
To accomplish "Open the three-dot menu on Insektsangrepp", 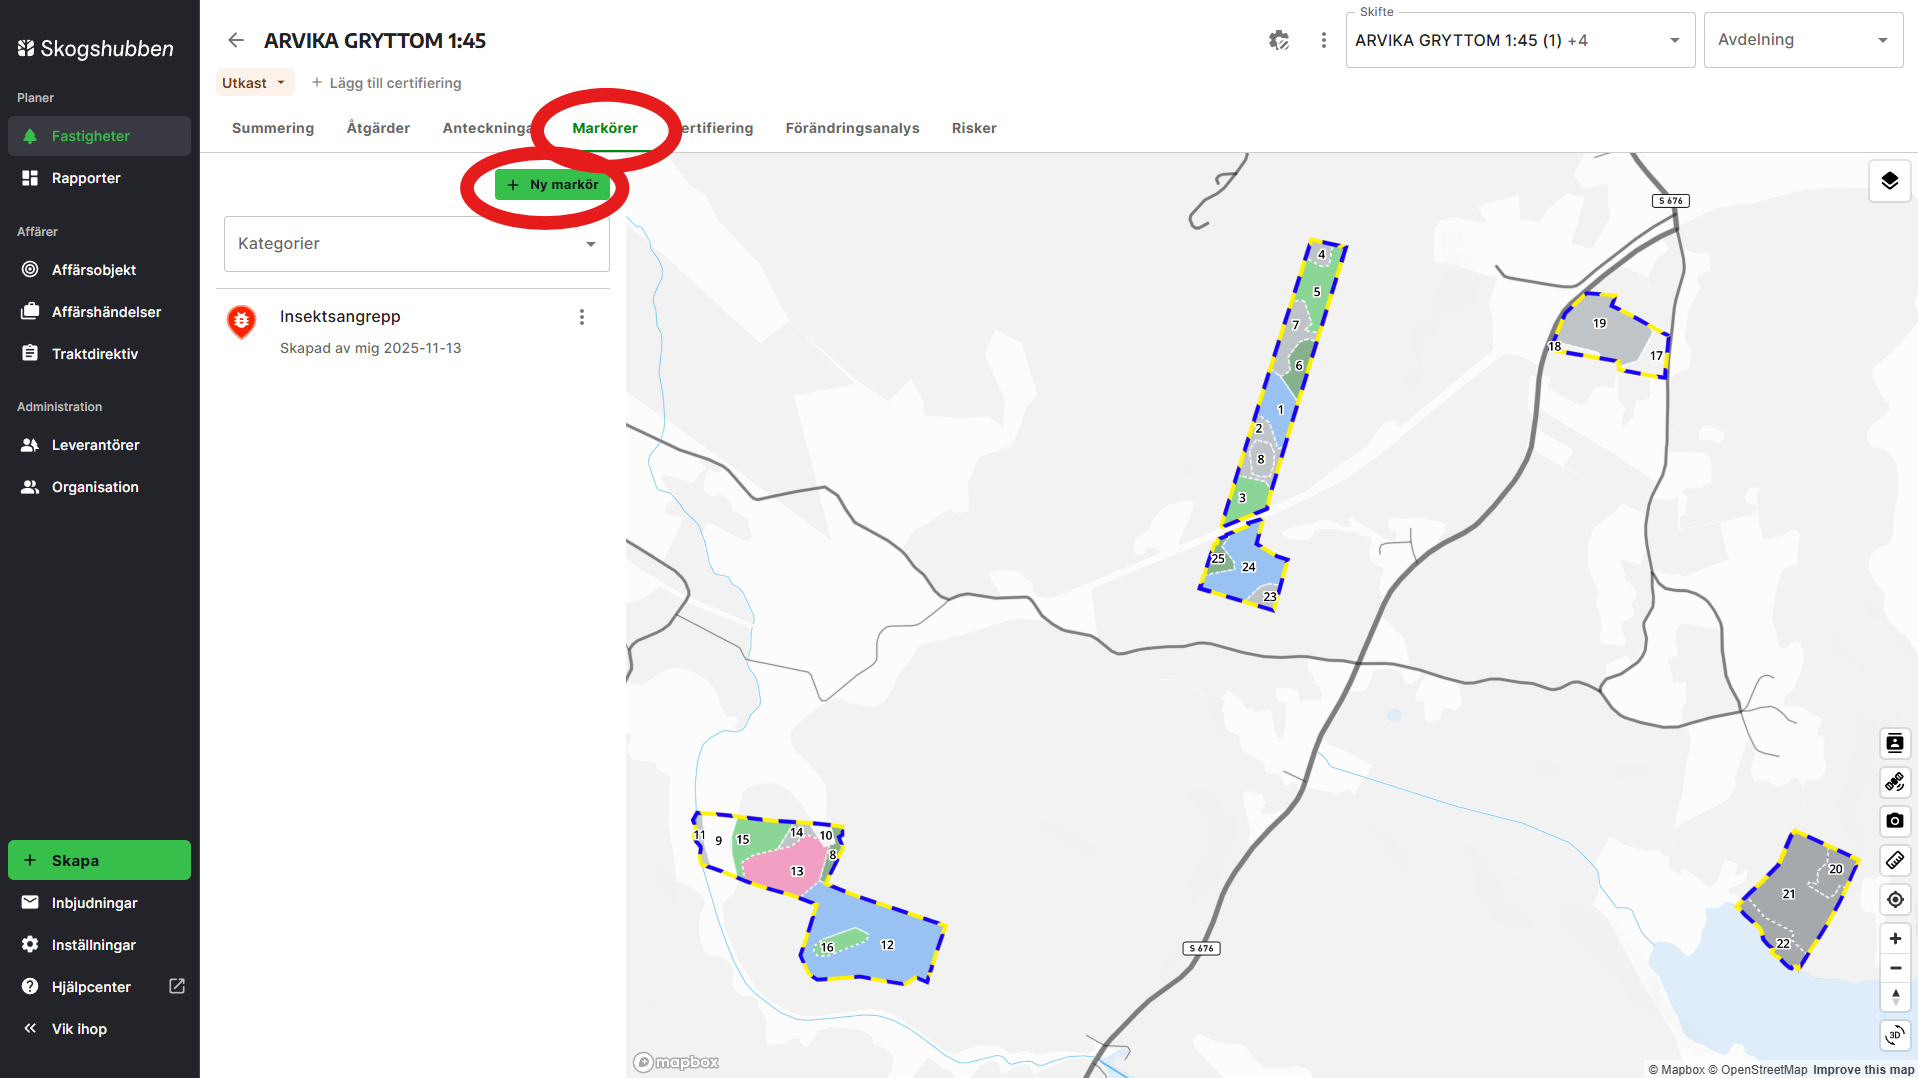I will [x=581, y=316].
